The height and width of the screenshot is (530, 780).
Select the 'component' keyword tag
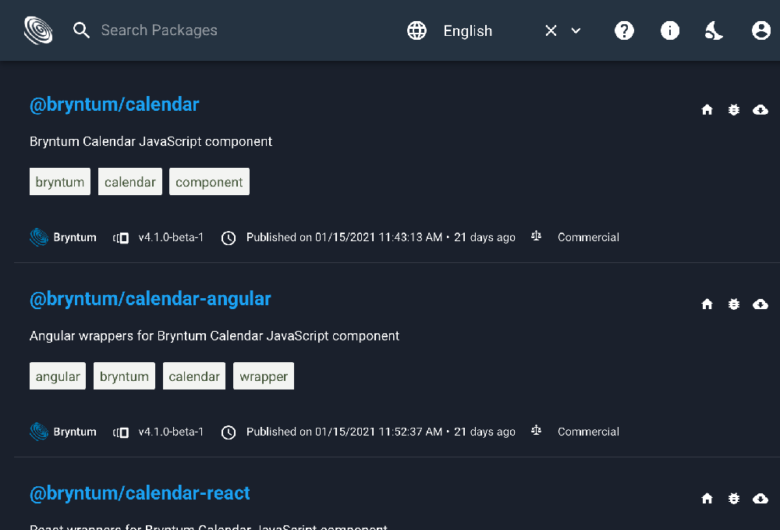coord(209,182)
